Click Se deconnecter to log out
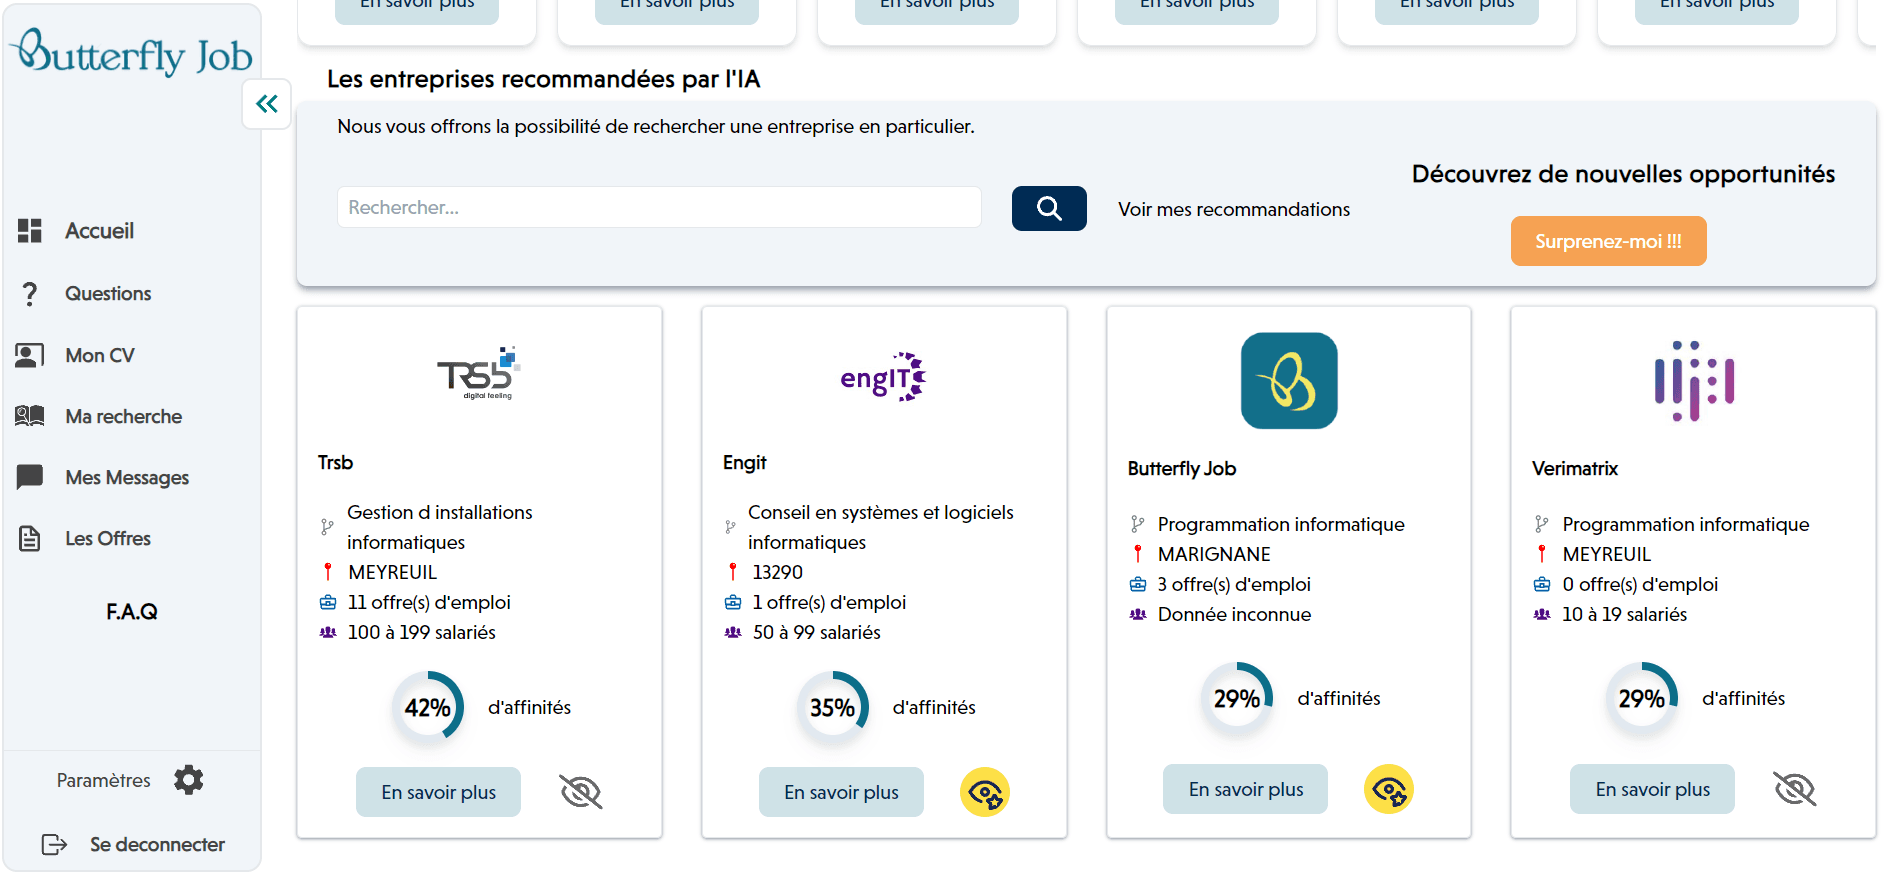The height and width of the screenshot is (874, 1895). coord(157,845)
